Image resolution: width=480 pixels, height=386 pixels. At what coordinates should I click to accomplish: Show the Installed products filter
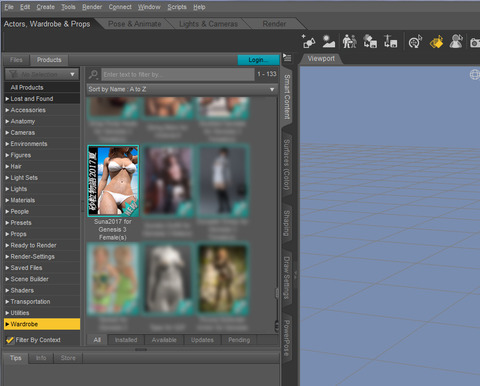(x=126, y=340)
